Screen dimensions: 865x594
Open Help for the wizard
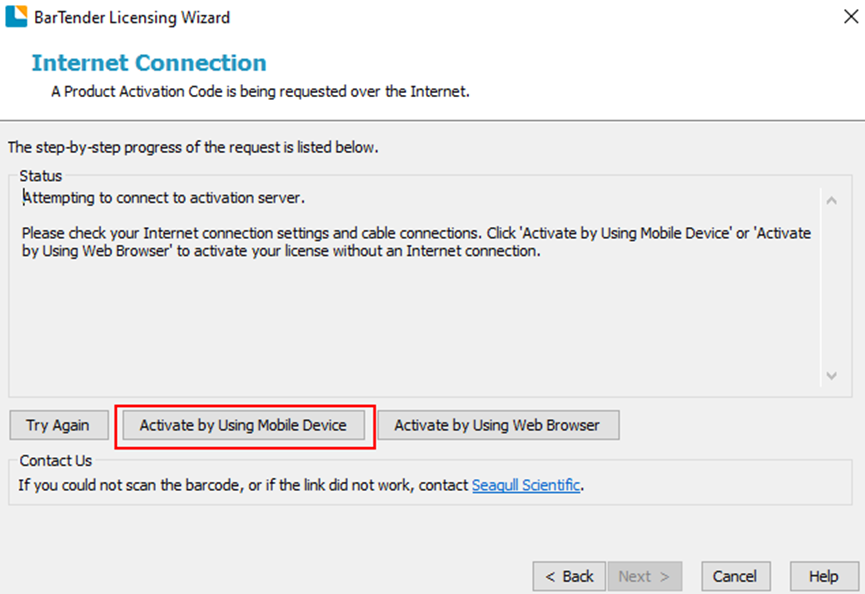click(x=823, y=576)
